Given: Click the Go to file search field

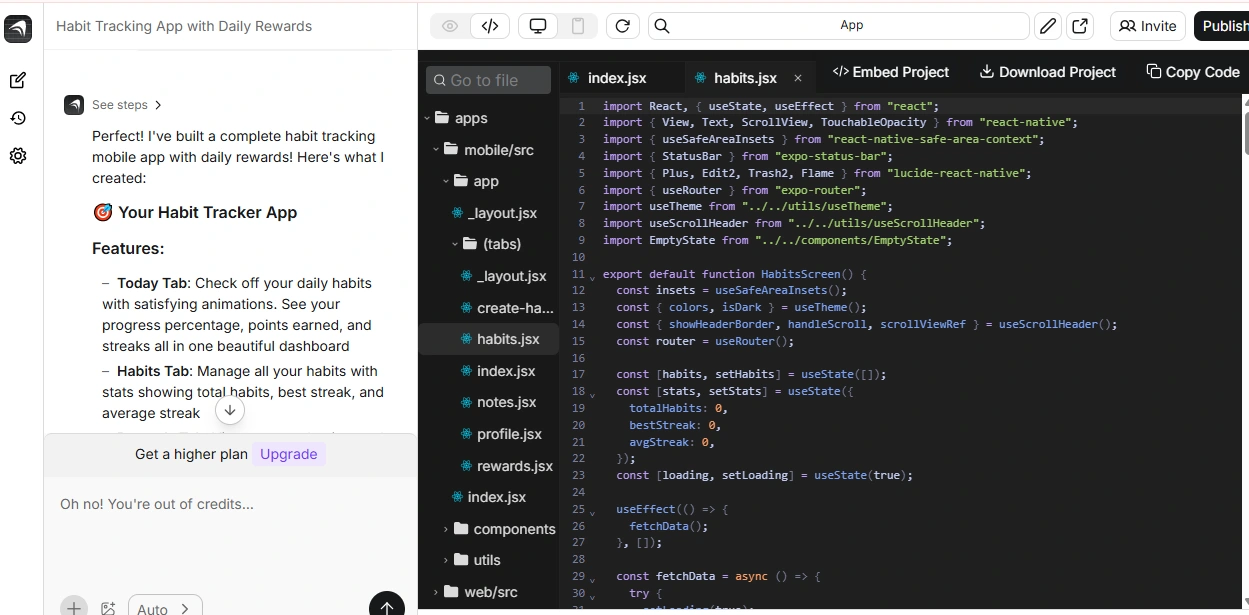Looking at the screenshot, I should coord(488,79).
